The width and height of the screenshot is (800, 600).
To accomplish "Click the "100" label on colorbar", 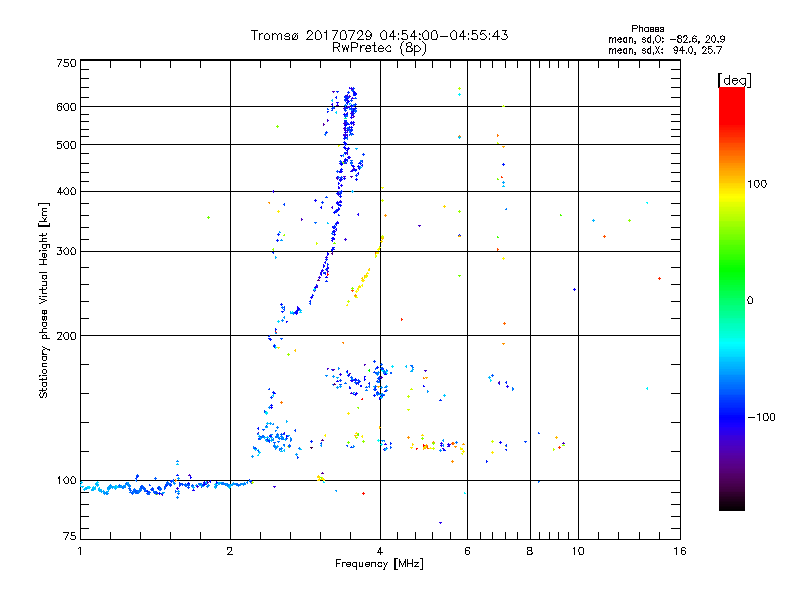I will tap(757, 184).
